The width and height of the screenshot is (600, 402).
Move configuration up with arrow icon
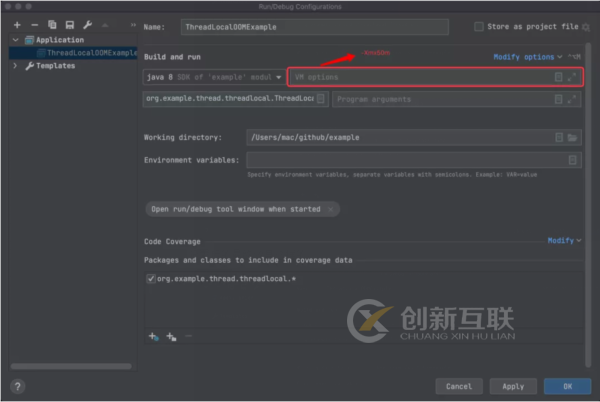click(105, 25)
